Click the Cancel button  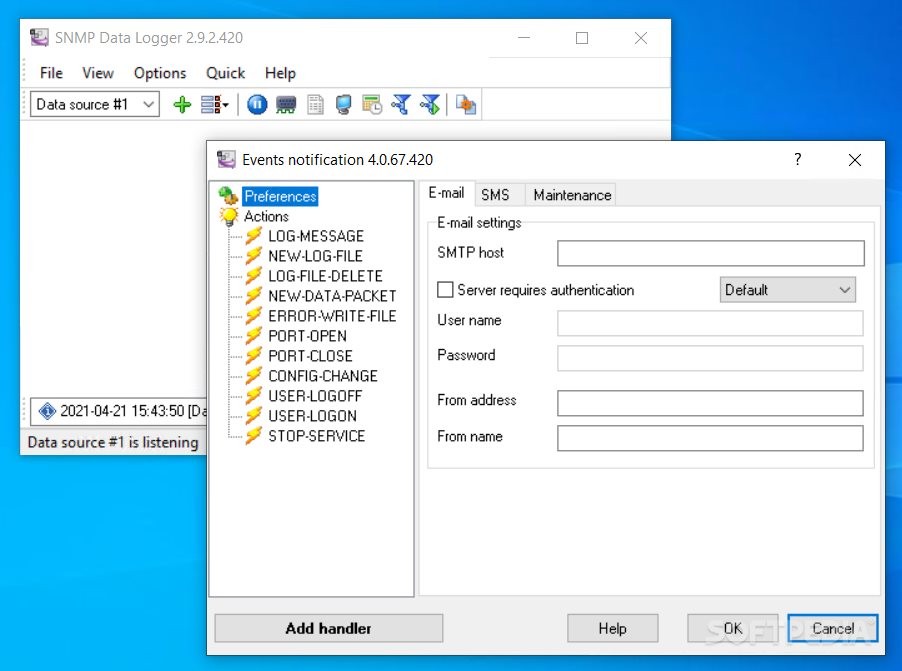point(833,628)
